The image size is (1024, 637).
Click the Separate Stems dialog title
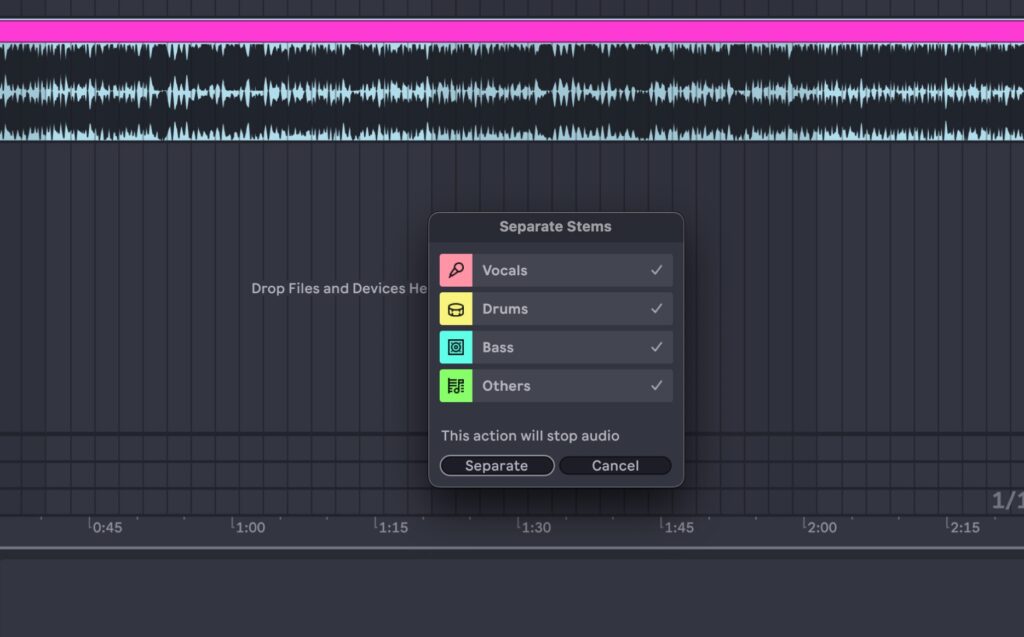(555, 227)
